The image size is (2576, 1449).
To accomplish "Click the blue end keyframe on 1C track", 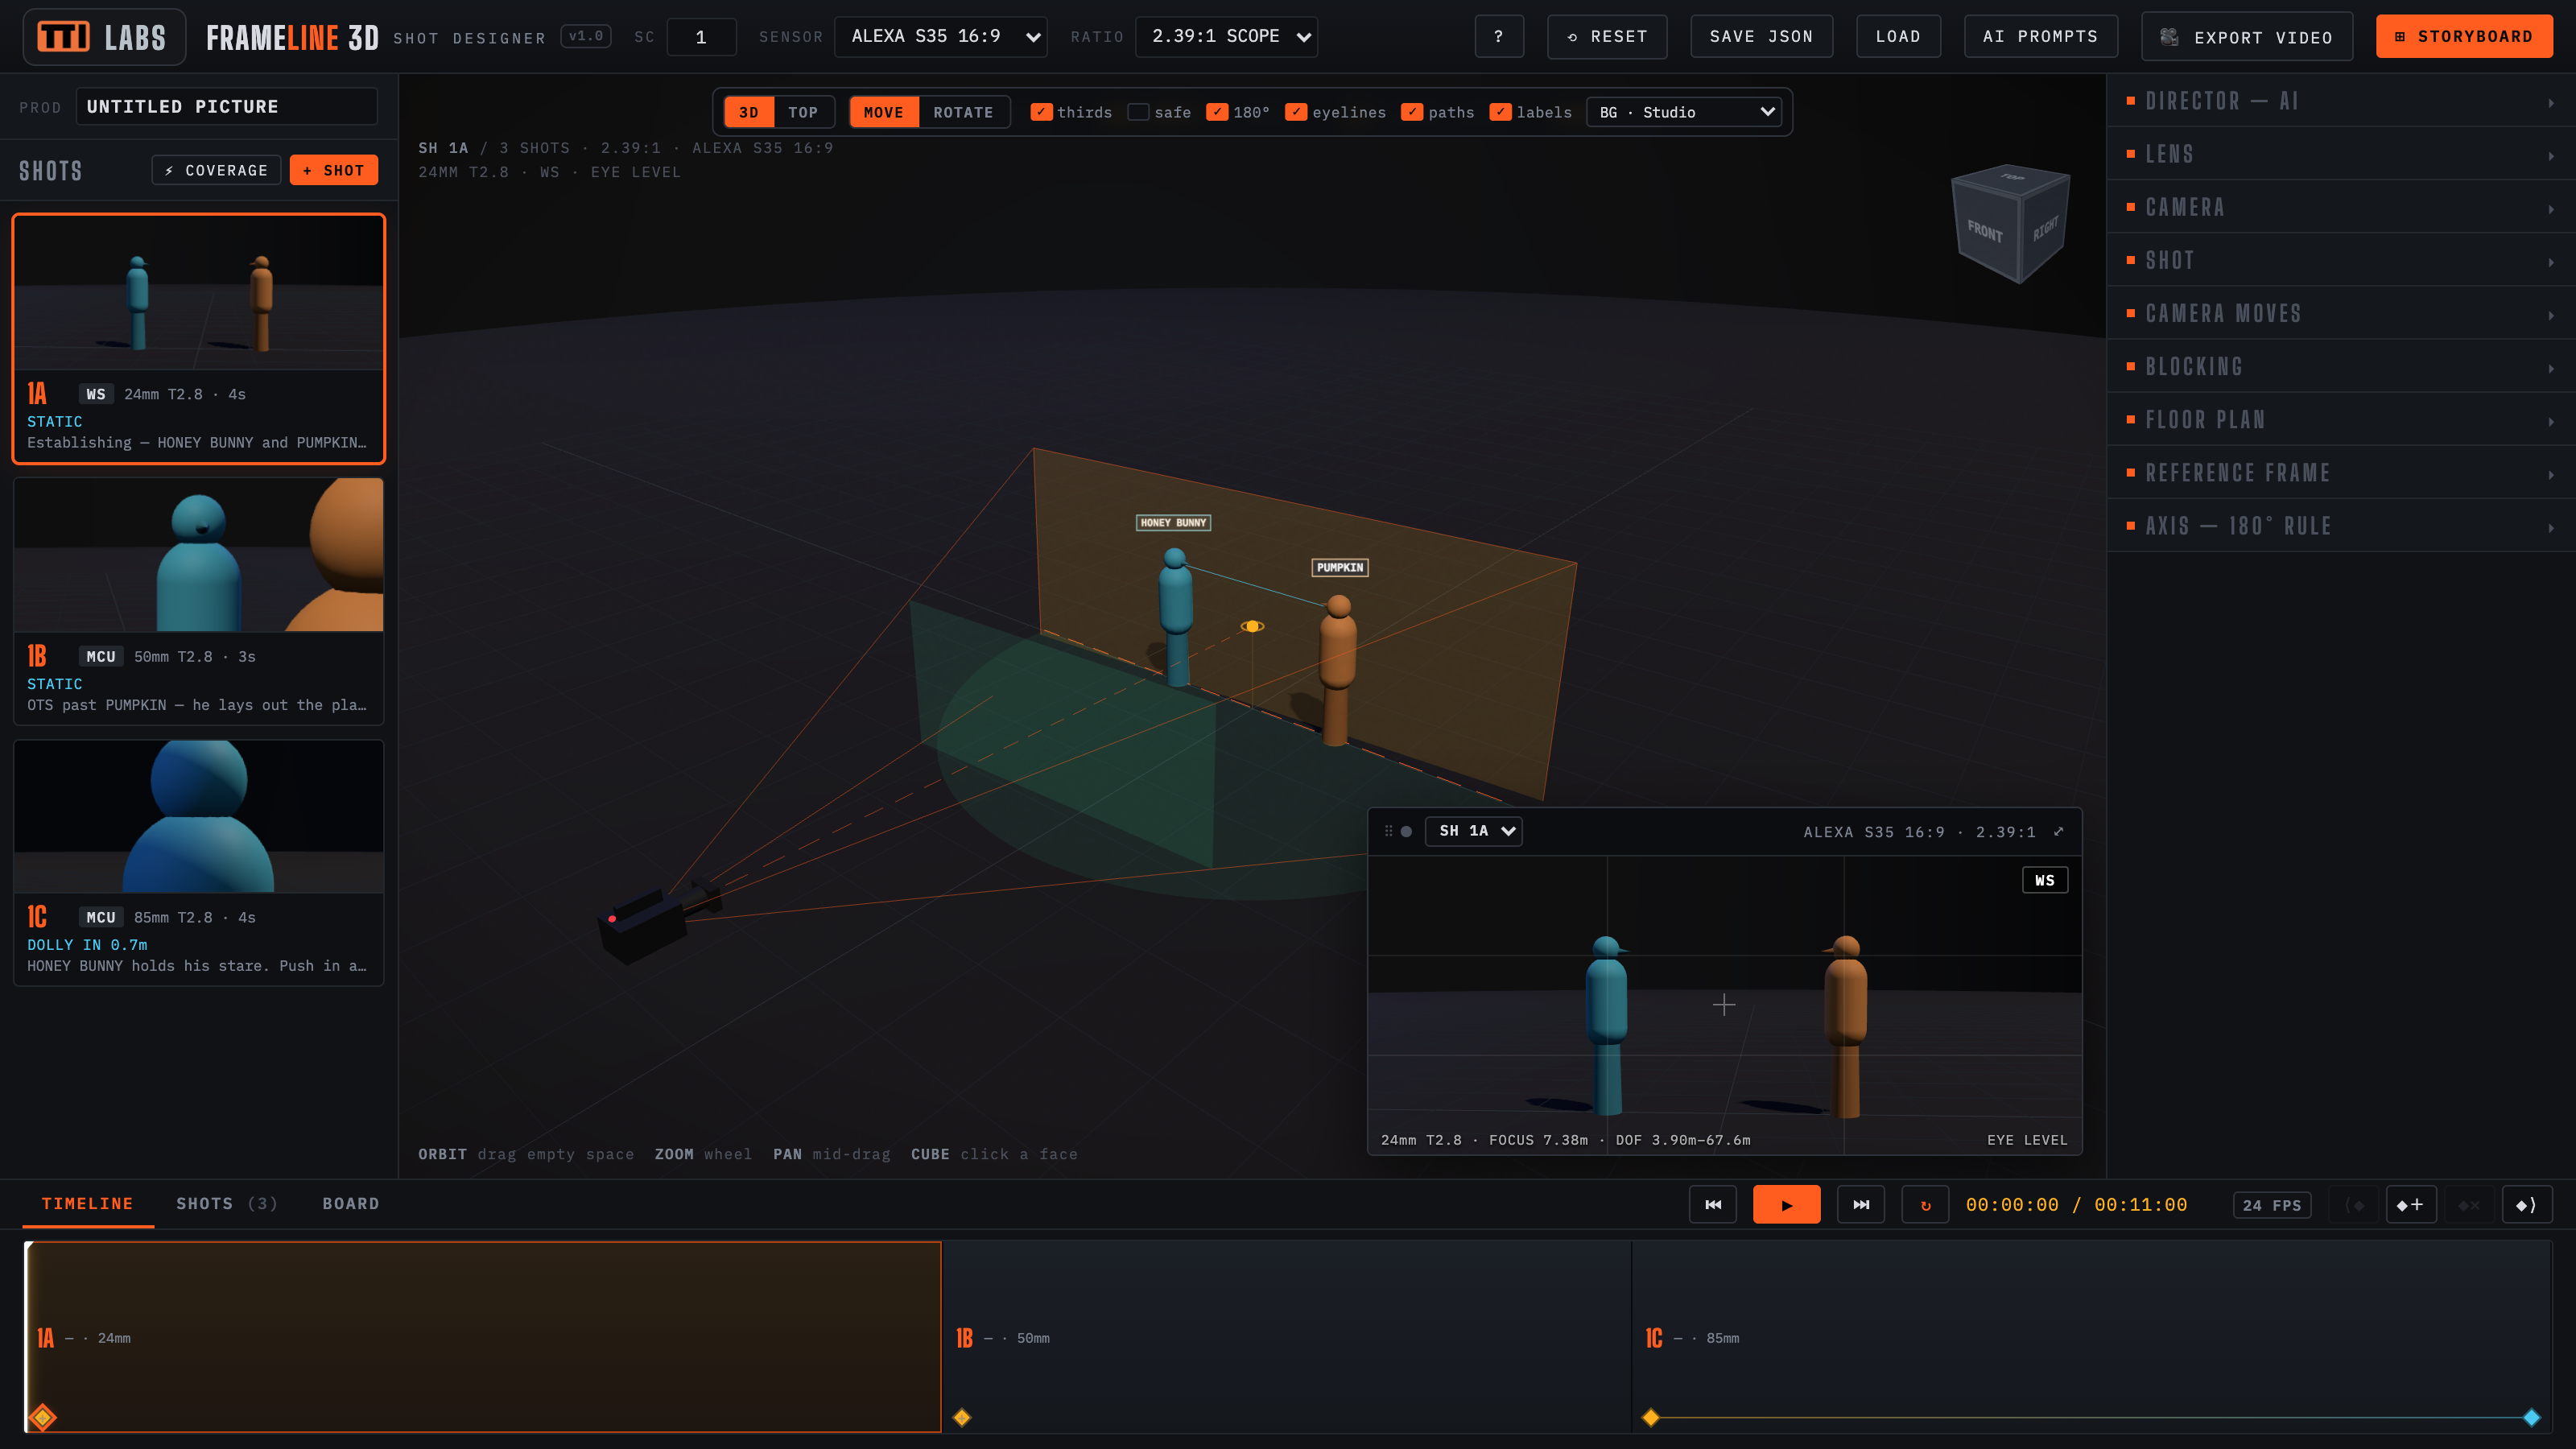I will tap(2532, 1417).
